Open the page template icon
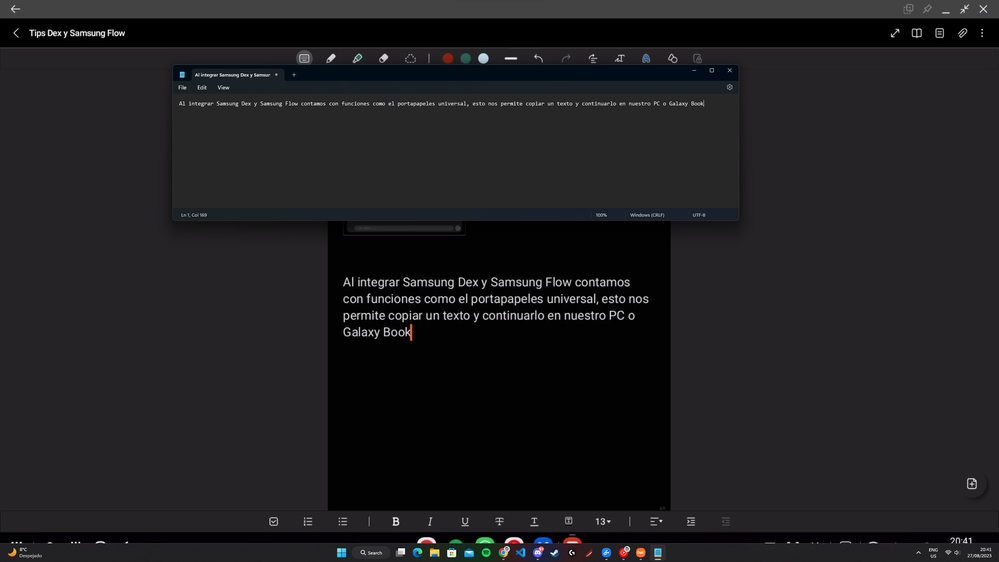This screenshot has width=999, height=562. click(x=940, y=33)
